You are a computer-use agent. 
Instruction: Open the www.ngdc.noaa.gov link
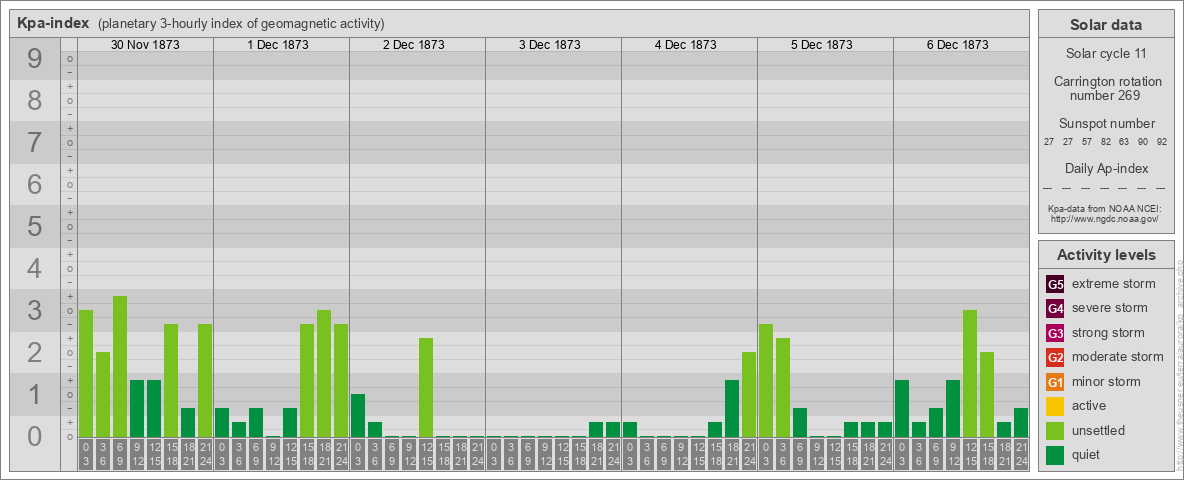pos(1105,218)
